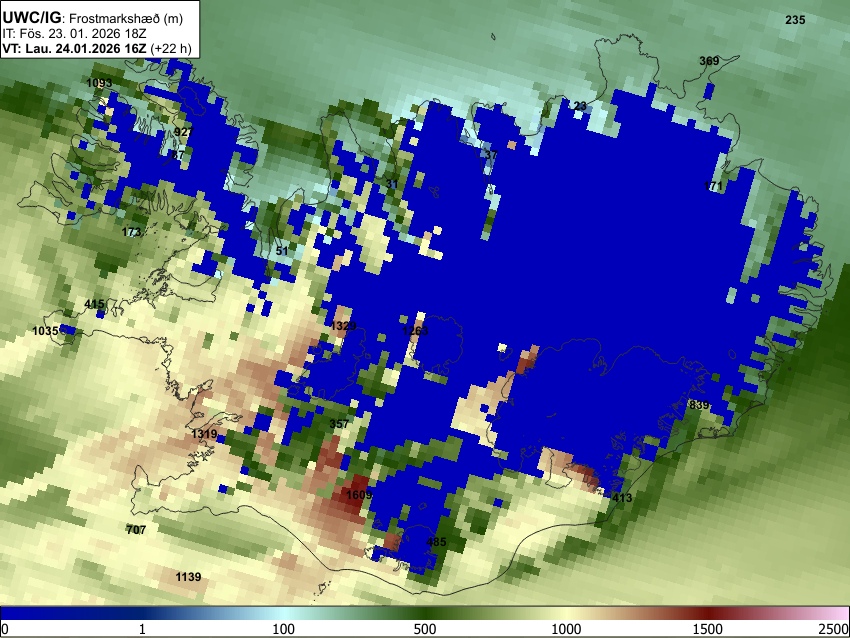Click the 1500 tick on color scale
This screenshot has height=638, width=850.
tap(708, 629)
